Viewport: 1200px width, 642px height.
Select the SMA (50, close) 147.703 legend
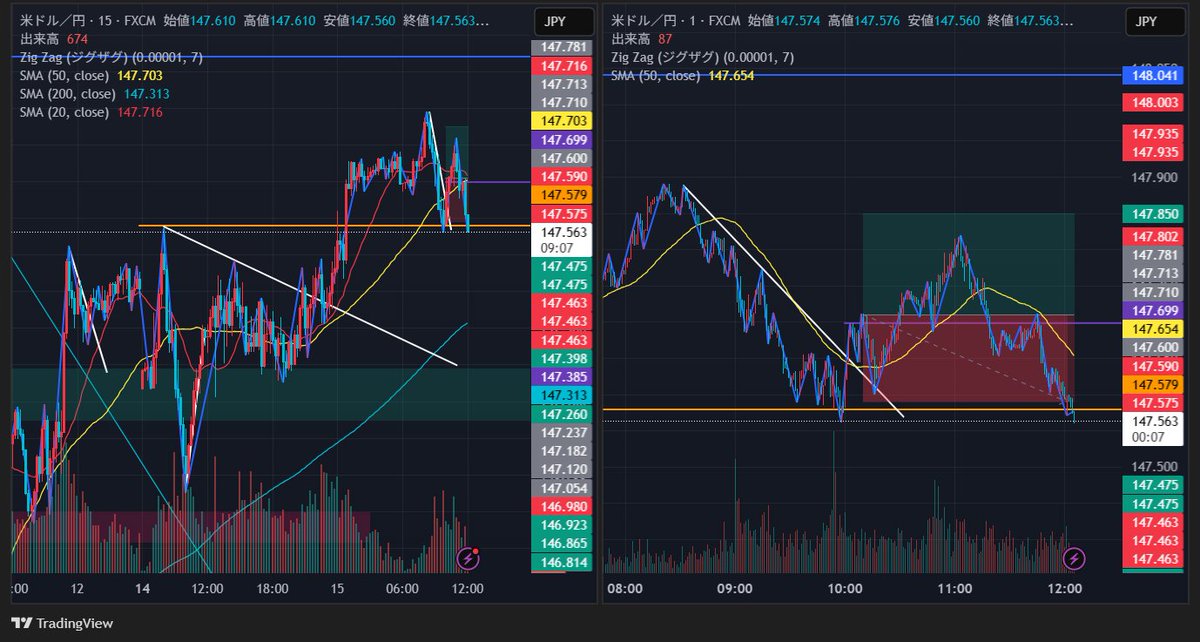click(x=91, y=75)
